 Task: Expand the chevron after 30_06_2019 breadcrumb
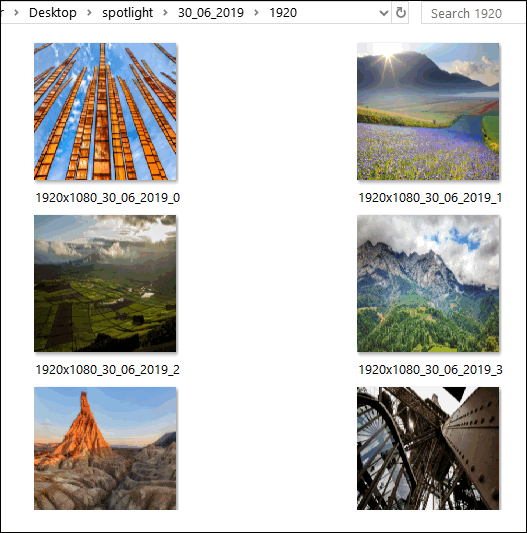[x=256, y=13]
